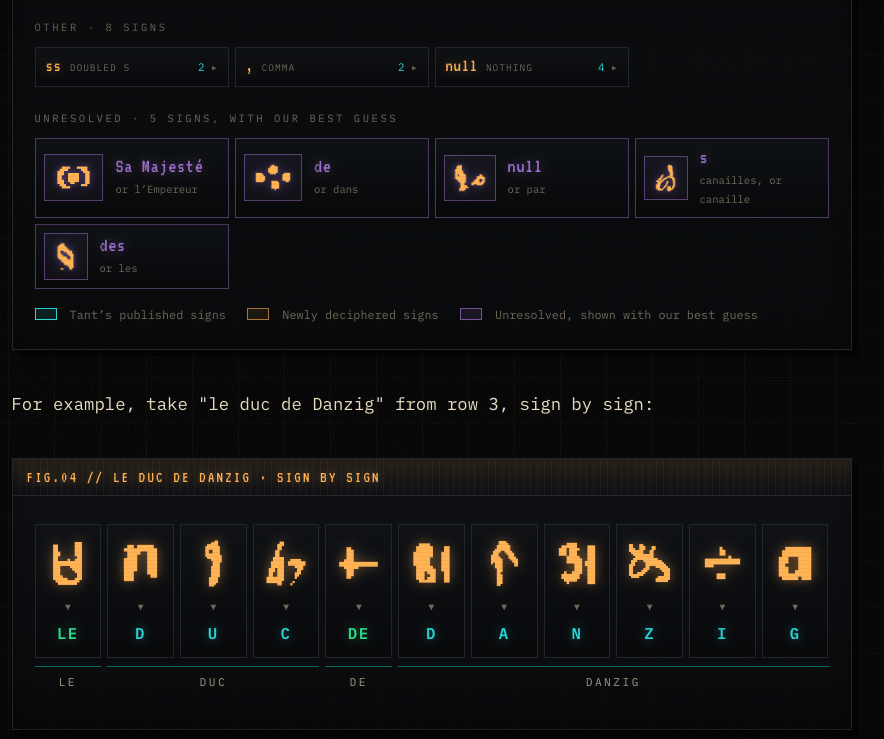Expand the null nothing sign entry
Screen dimensions: 884x739
532,67
